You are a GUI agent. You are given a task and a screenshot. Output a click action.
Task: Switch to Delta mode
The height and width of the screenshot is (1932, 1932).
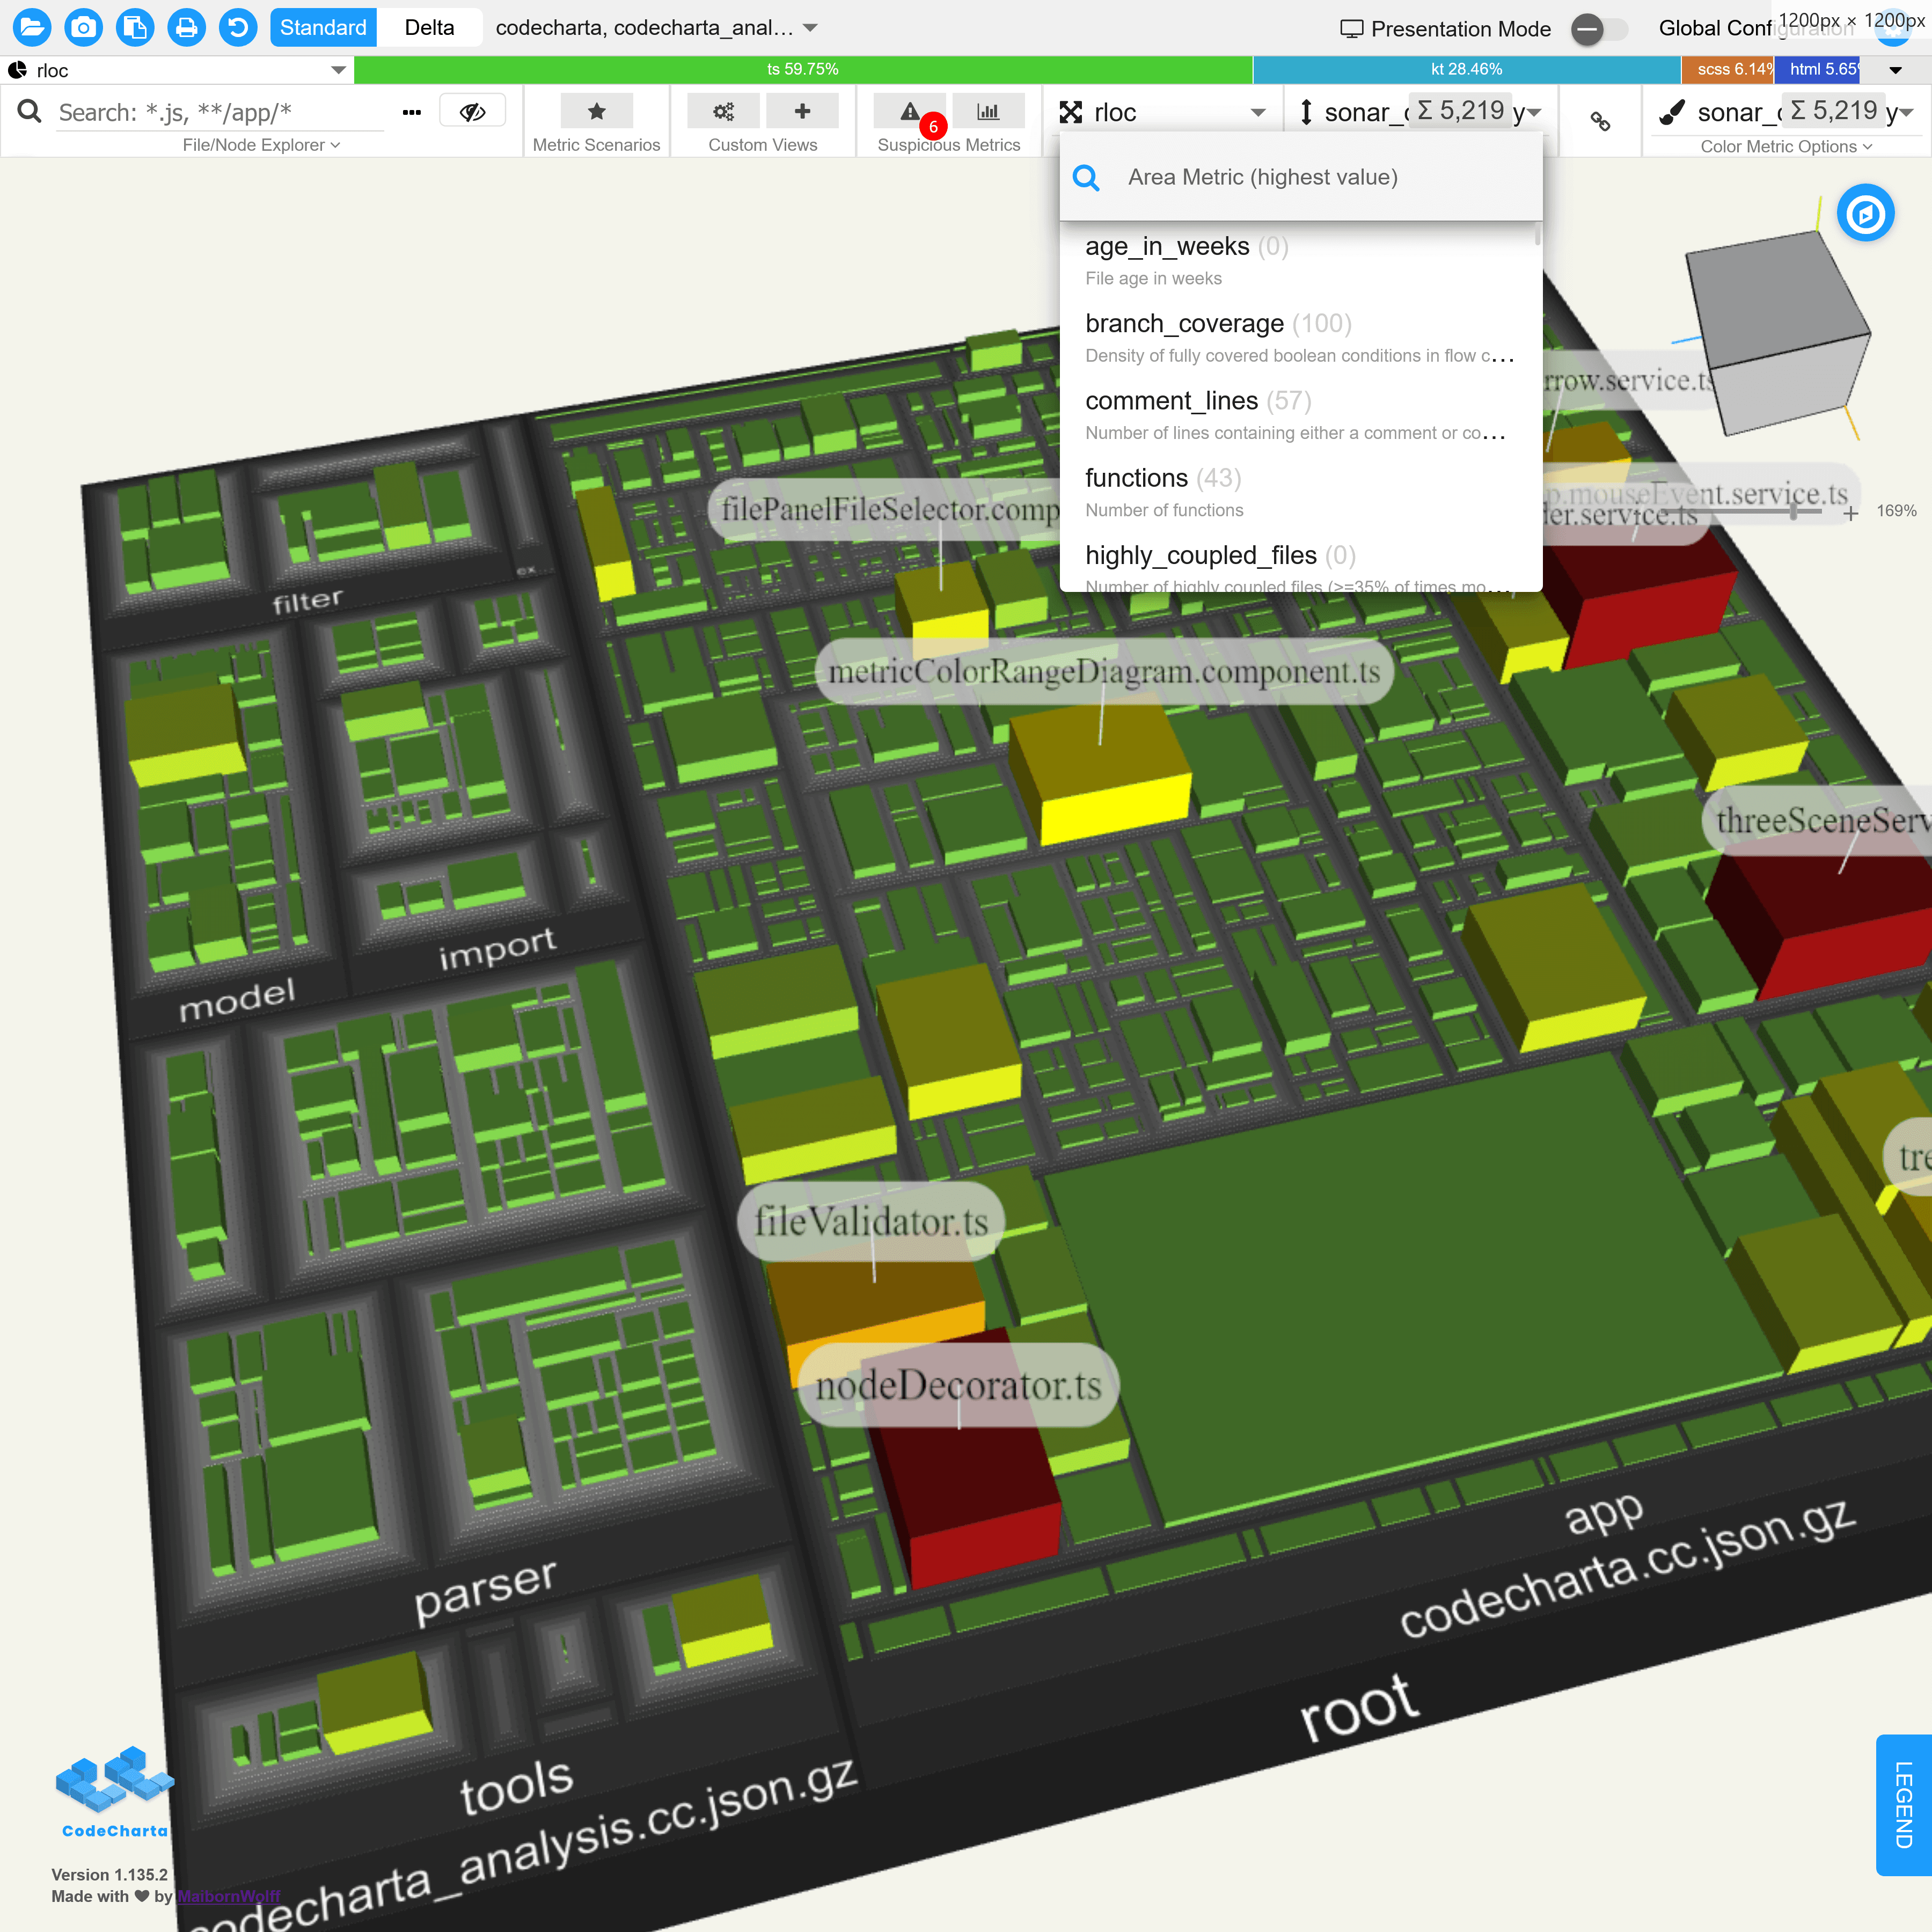(x=429, y=28)
